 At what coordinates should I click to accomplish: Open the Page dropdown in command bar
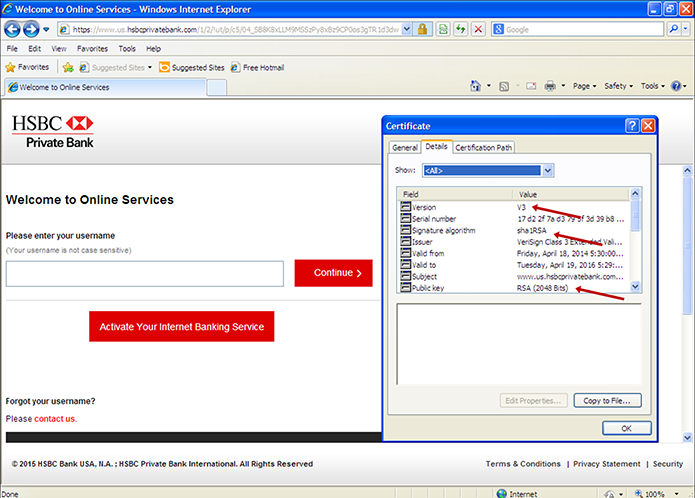pos(584,87)
